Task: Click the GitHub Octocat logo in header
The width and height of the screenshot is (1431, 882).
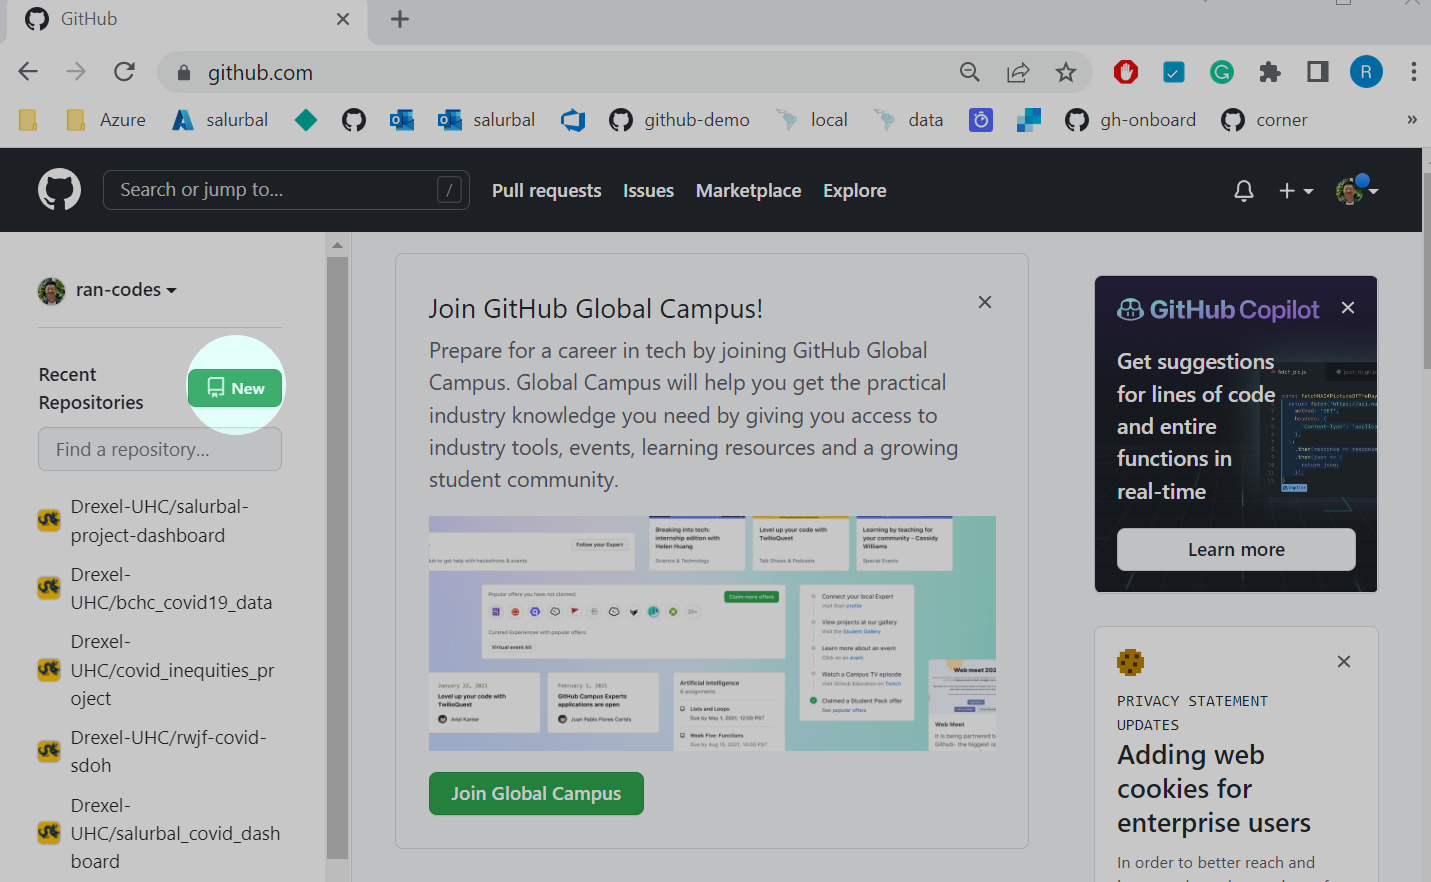Action: coord(59,189)
